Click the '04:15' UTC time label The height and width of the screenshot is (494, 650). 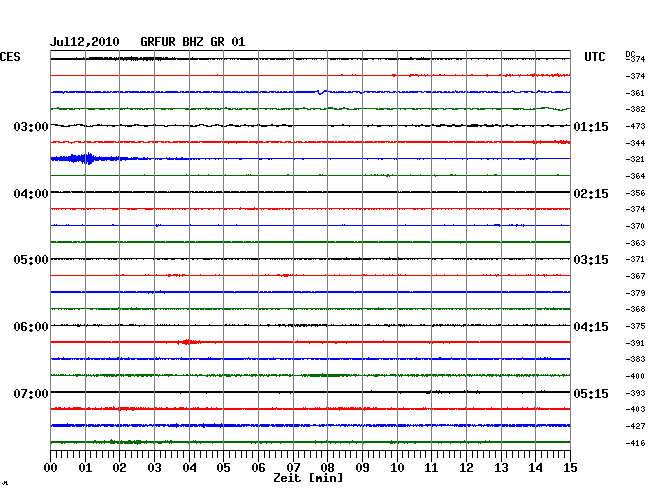coord(591,327)
